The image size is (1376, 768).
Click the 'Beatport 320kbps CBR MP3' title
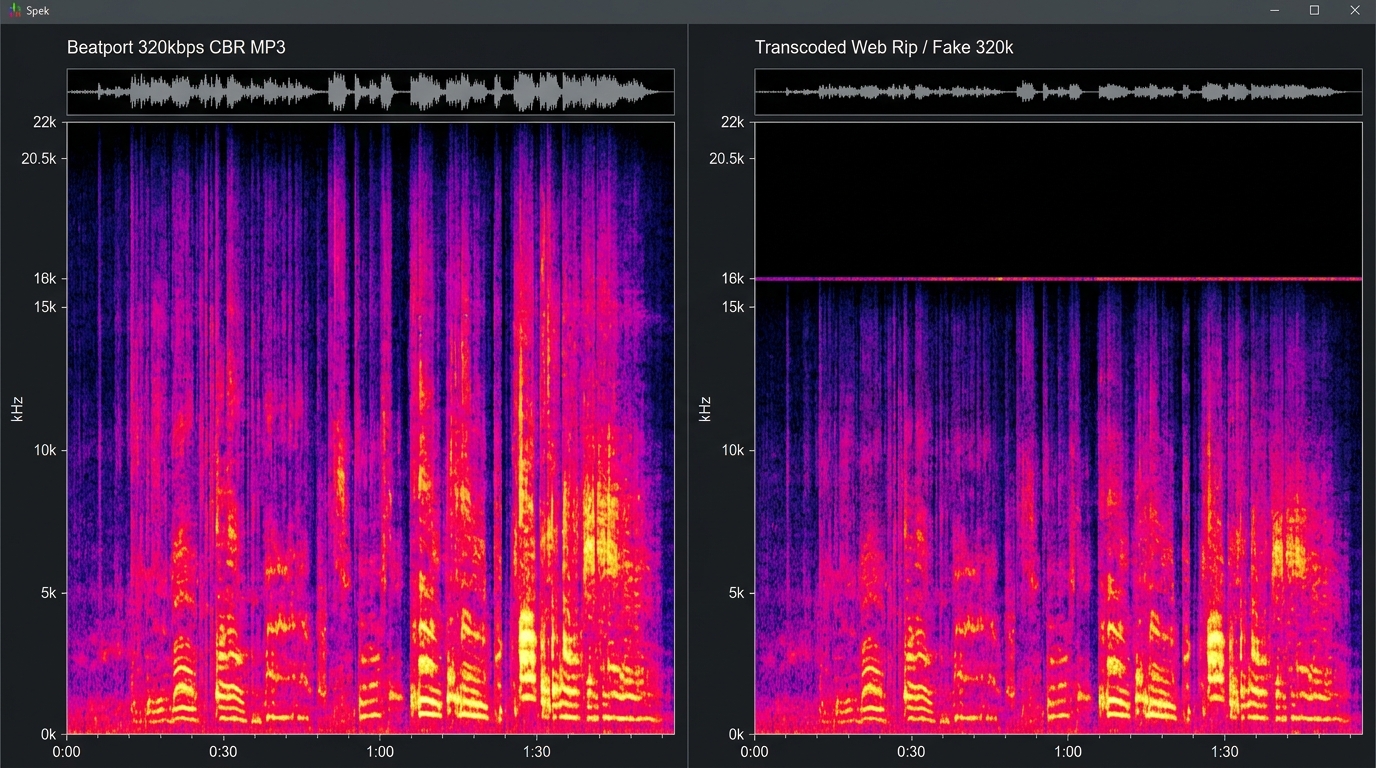point(176,47)
